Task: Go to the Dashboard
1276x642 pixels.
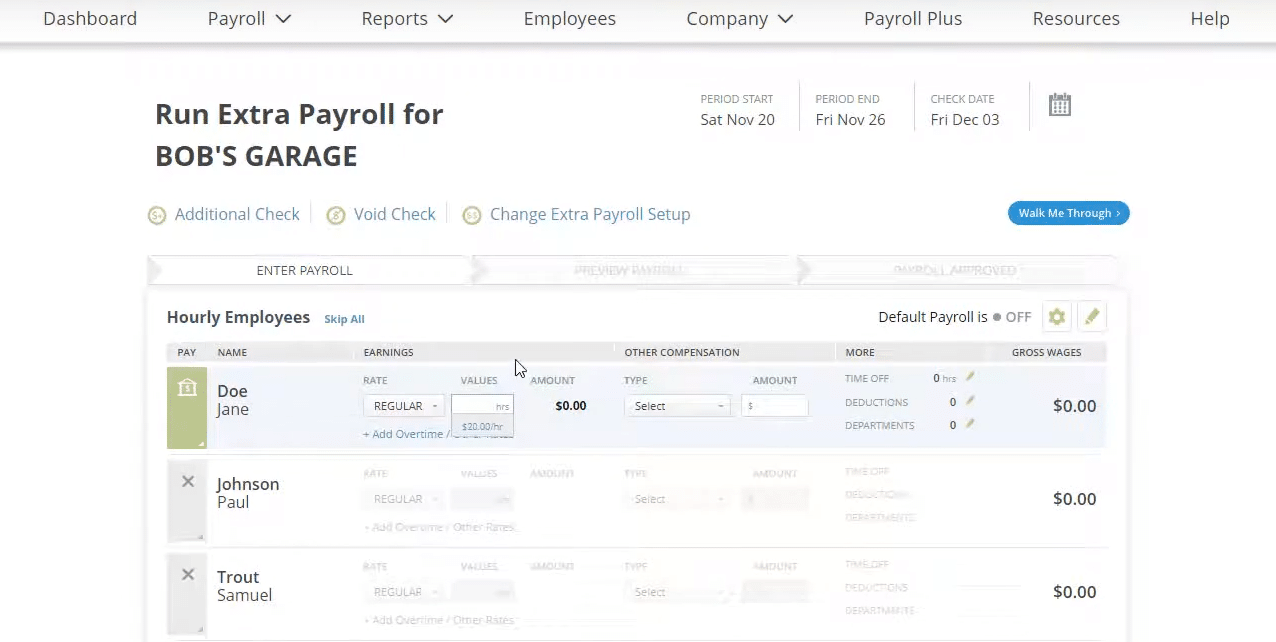Action: point(90,18)
